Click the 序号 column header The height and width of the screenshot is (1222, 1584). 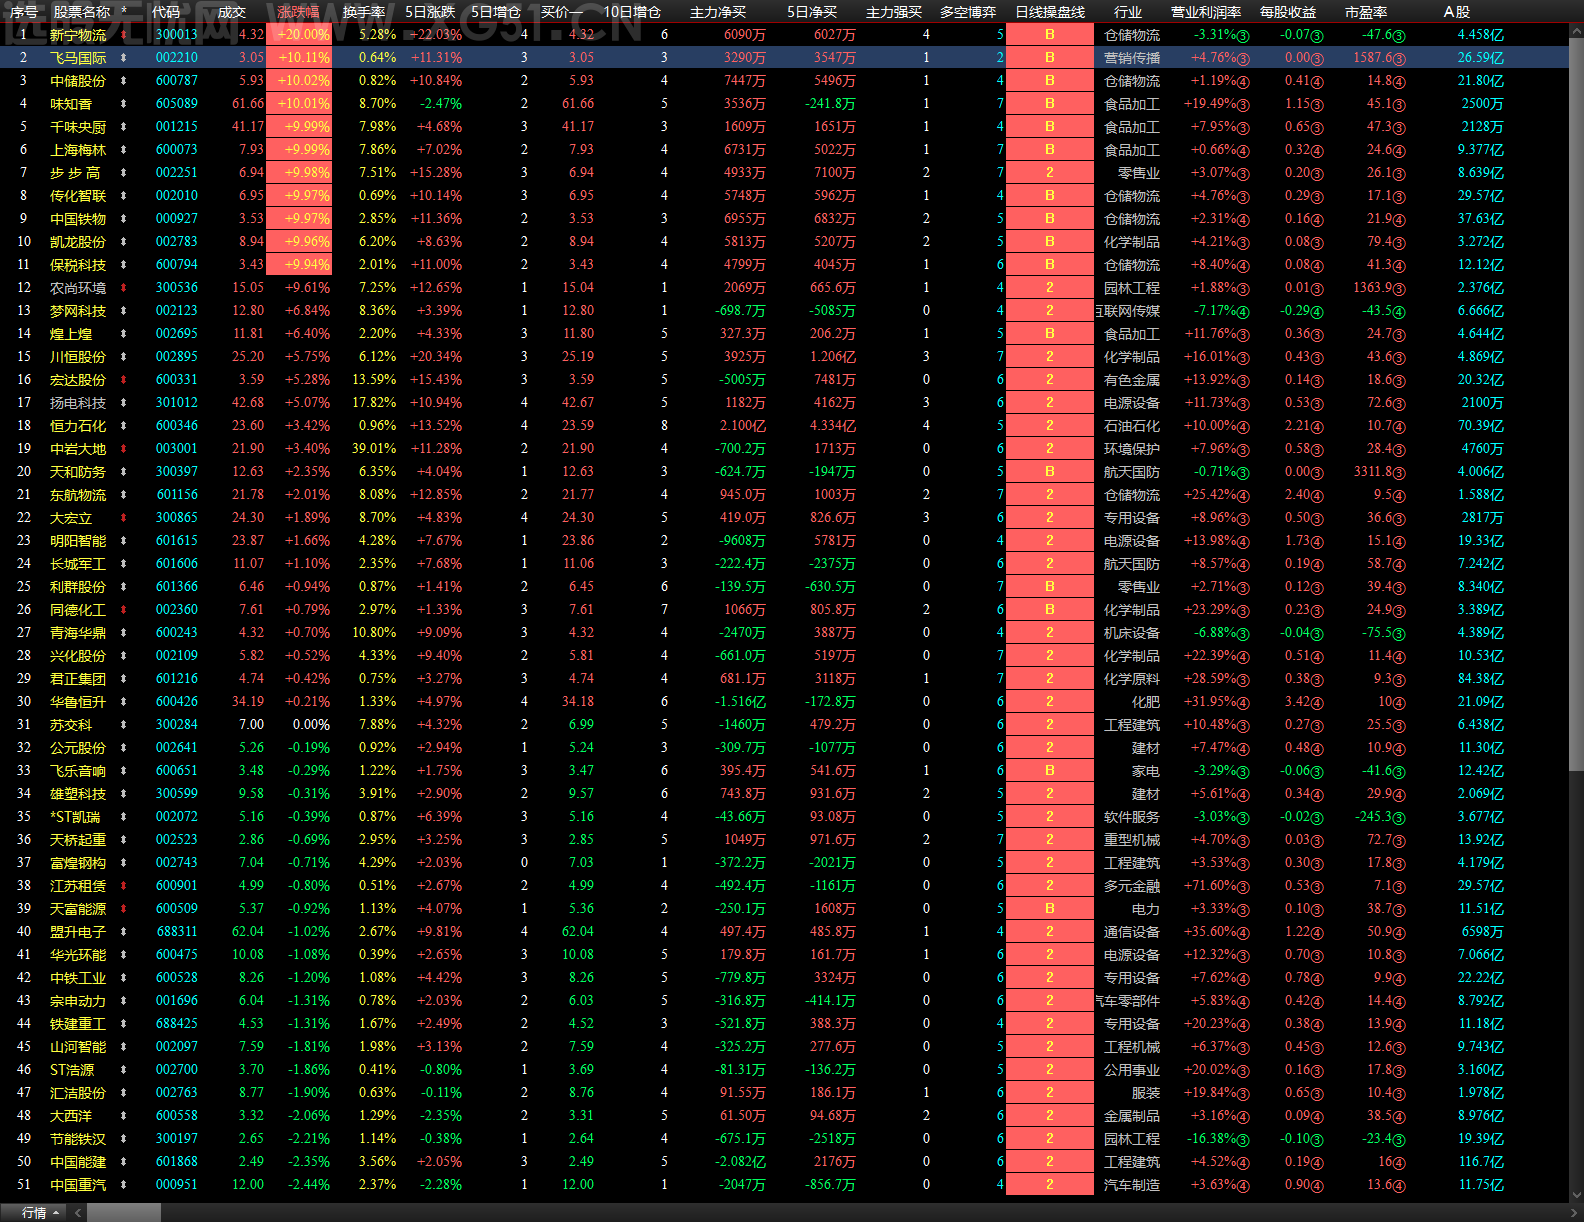point(24,12)
